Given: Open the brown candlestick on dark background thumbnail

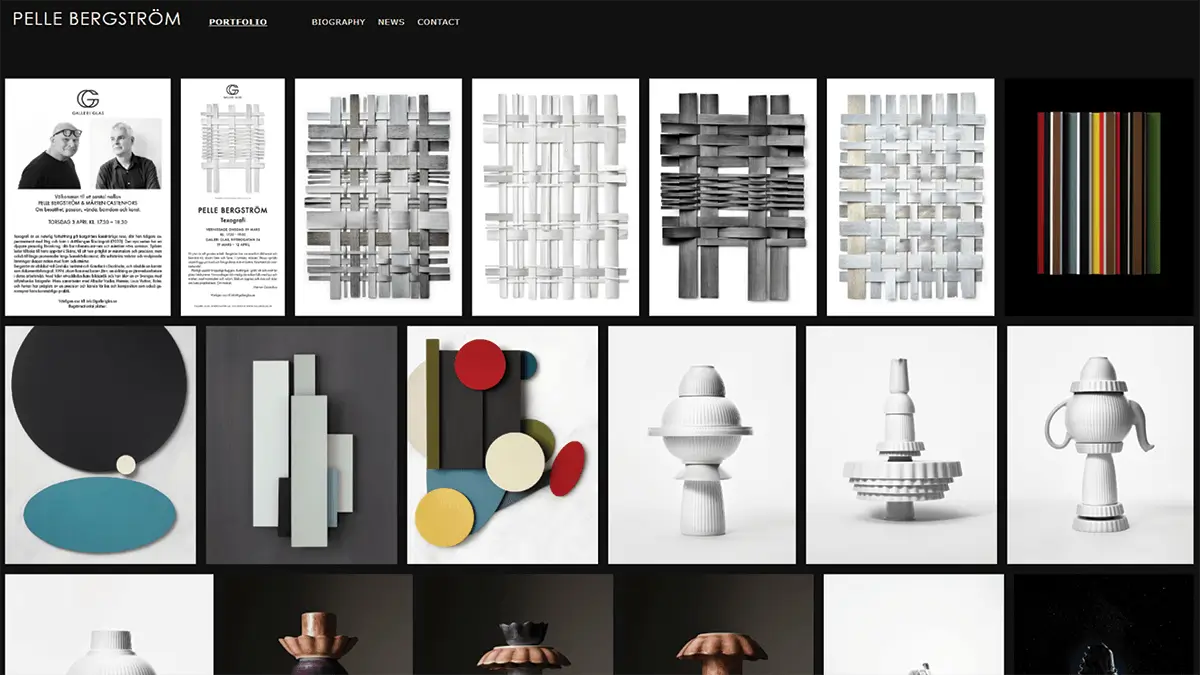Looking at the screenshot, I should pyautogui.click(x=317, y=624).
